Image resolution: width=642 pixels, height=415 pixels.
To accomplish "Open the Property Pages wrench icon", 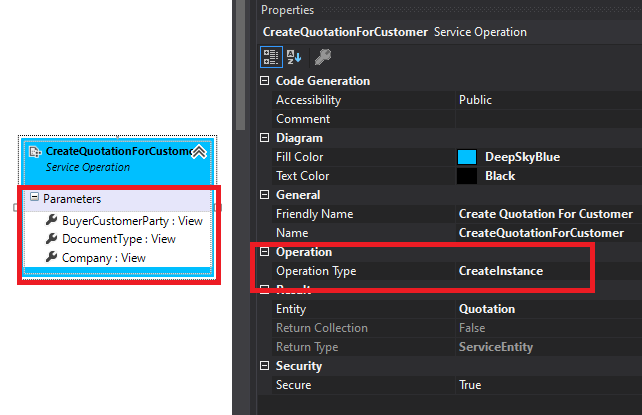I will 323,57.
